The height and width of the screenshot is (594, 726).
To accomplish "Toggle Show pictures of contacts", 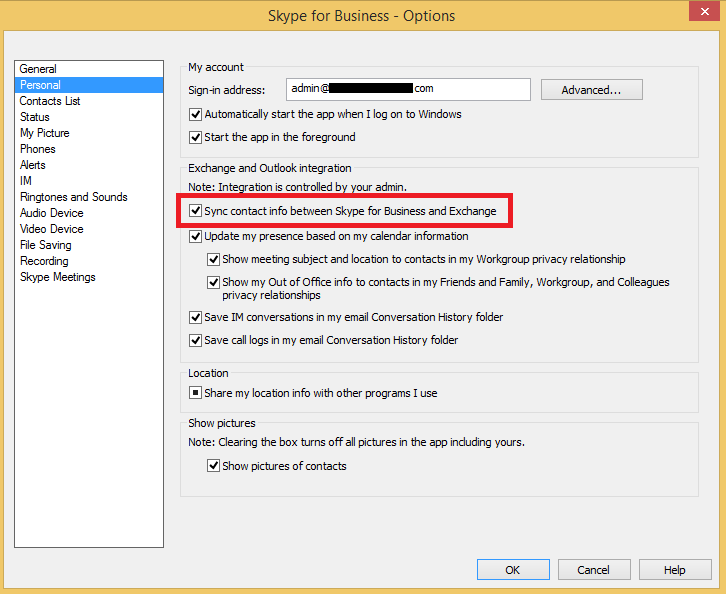I will (x=213, y=466).
